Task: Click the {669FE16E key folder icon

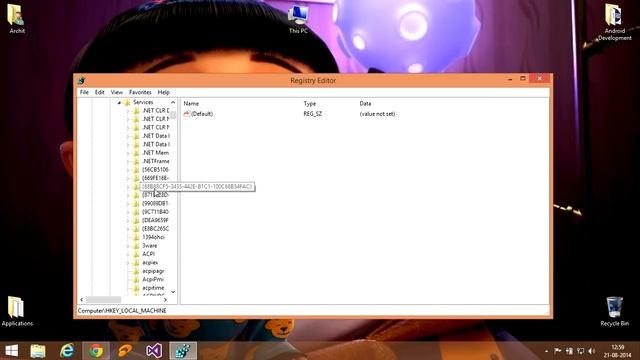Action: point(136,178)
